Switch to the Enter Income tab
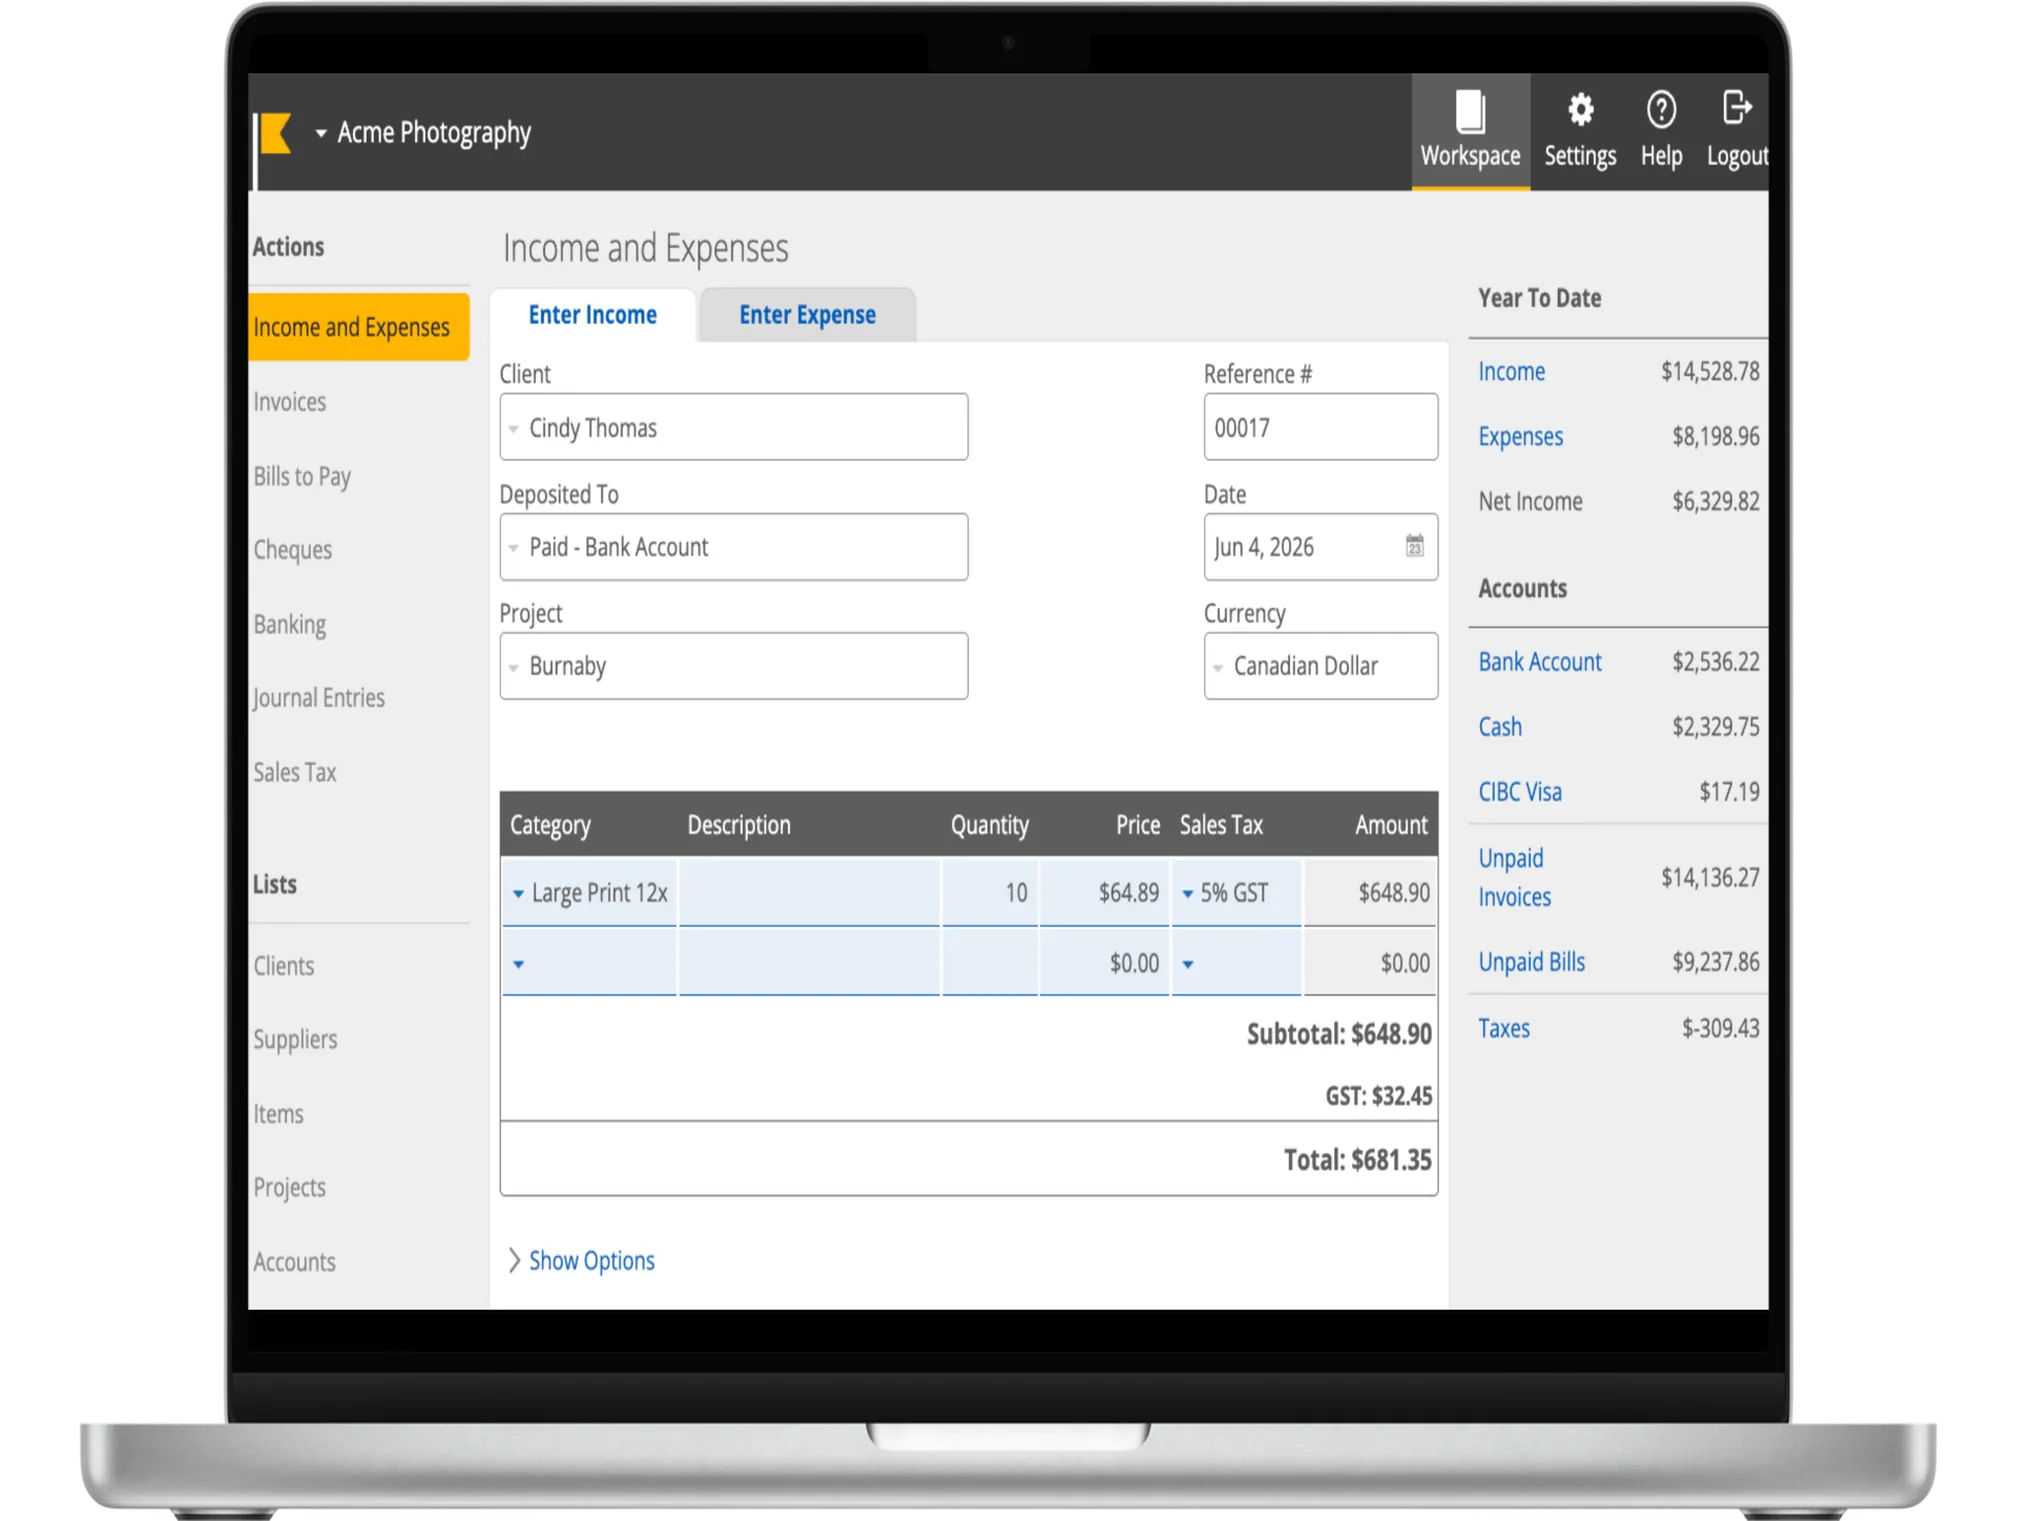Viewport: 2017px width, 1521px height. (x=592, y=315)
